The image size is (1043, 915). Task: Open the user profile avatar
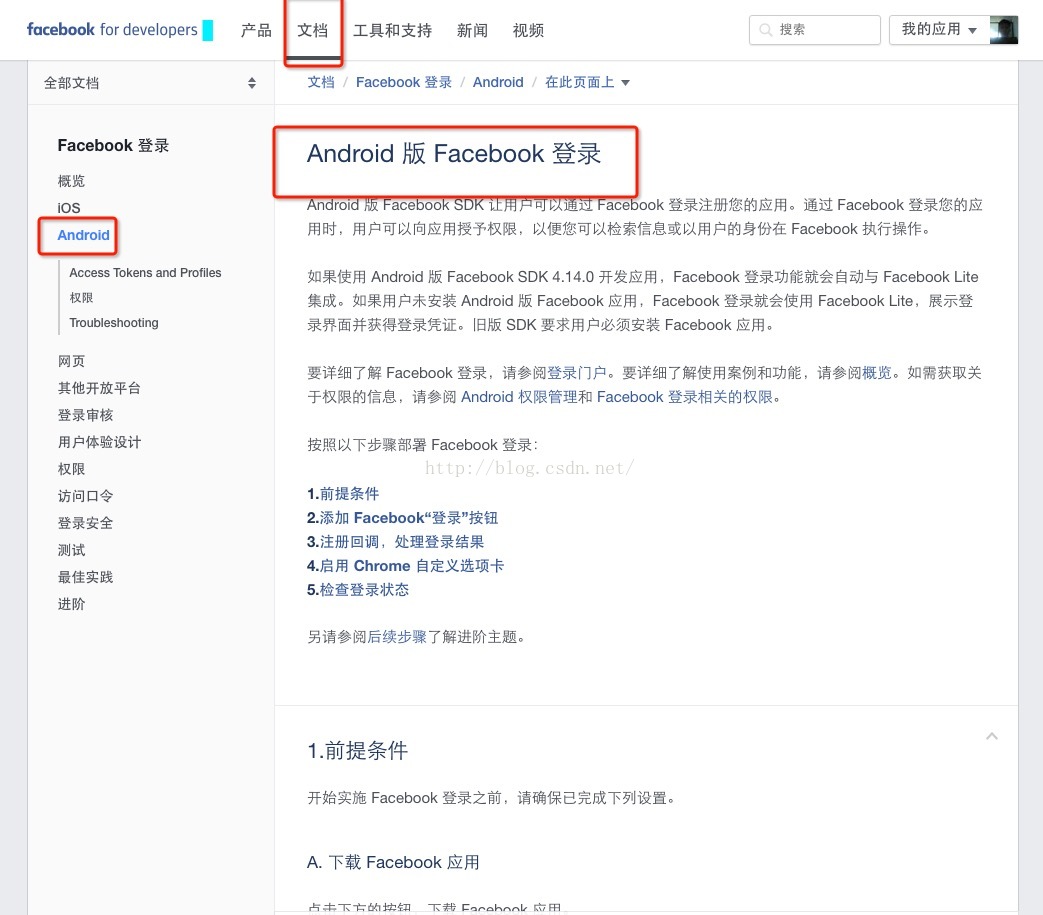tap(1004, 30)
